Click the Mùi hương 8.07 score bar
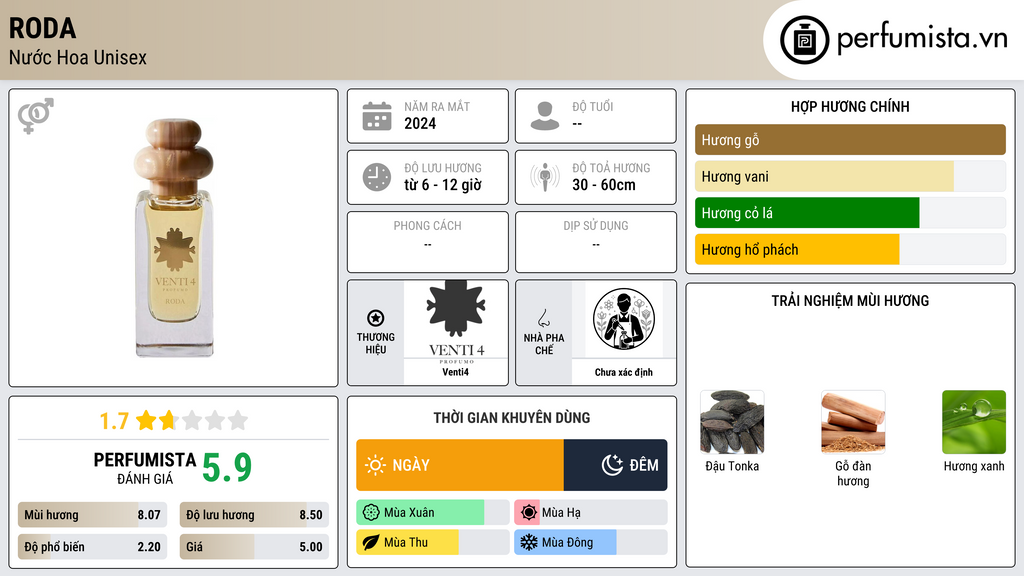 tap(92, 515)
